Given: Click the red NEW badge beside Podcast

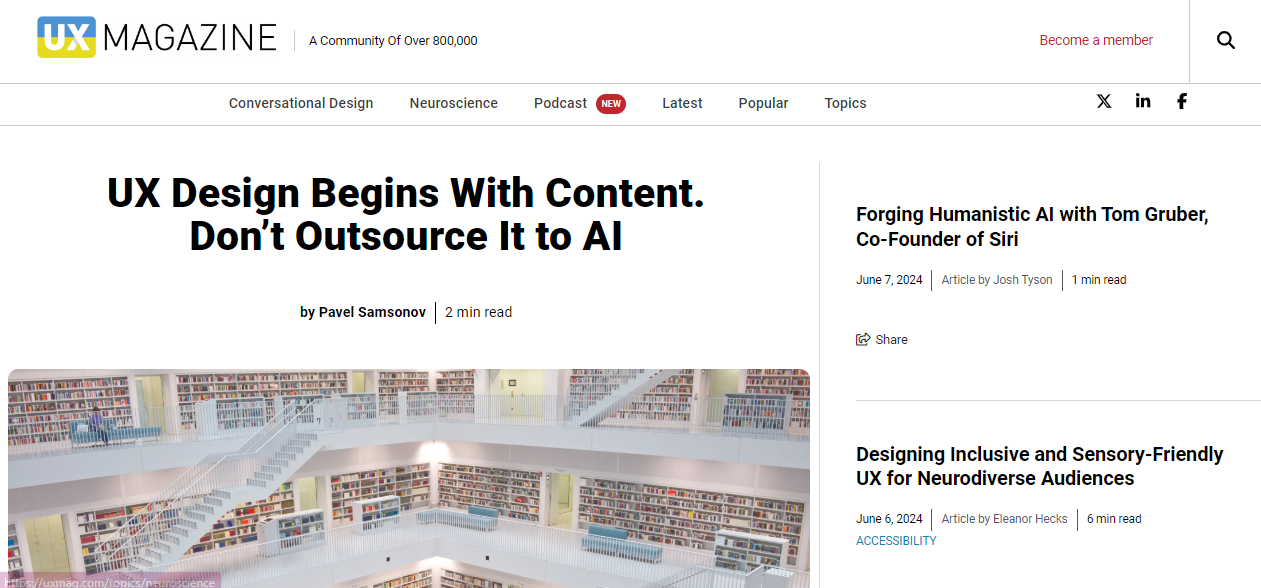Looking at the screenshot, I should click(611, 103).
